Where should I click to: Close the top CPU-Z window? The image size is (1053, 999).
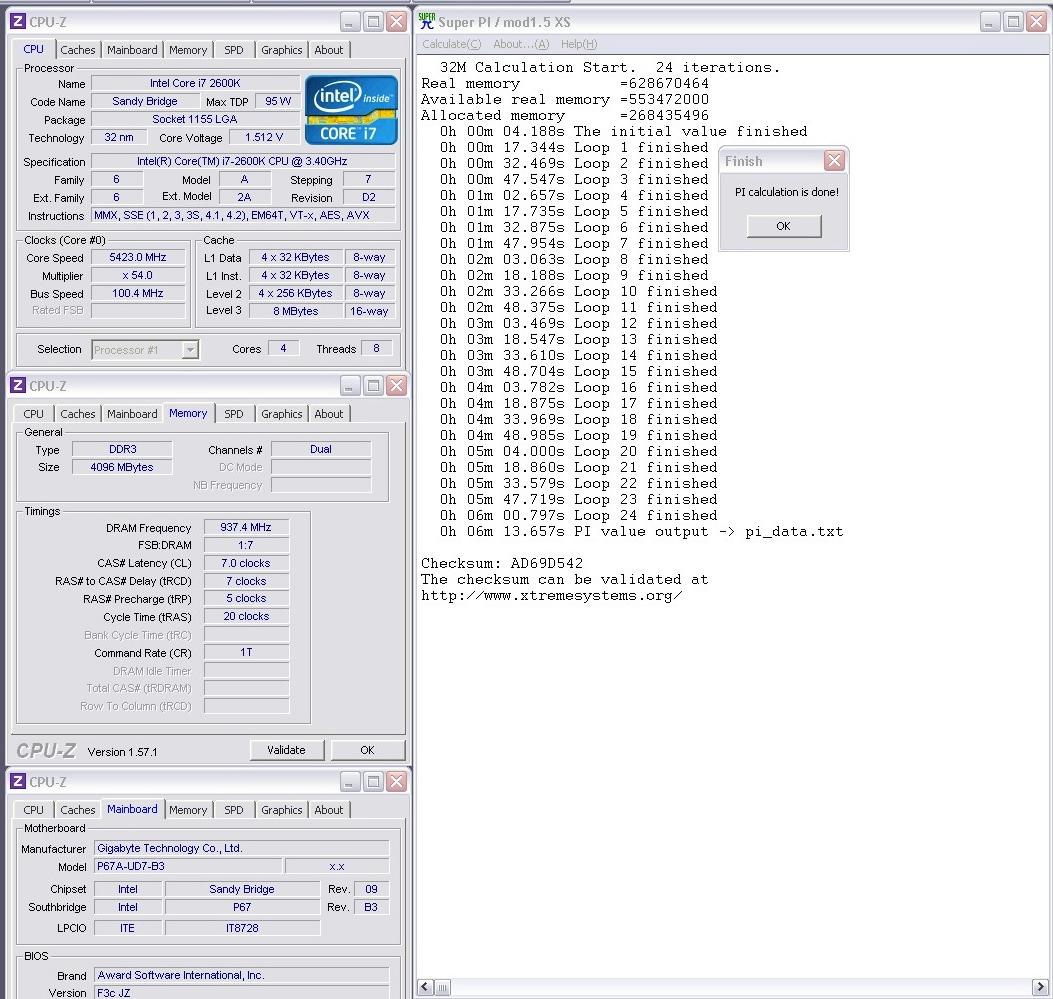click(x=397, y=21)
